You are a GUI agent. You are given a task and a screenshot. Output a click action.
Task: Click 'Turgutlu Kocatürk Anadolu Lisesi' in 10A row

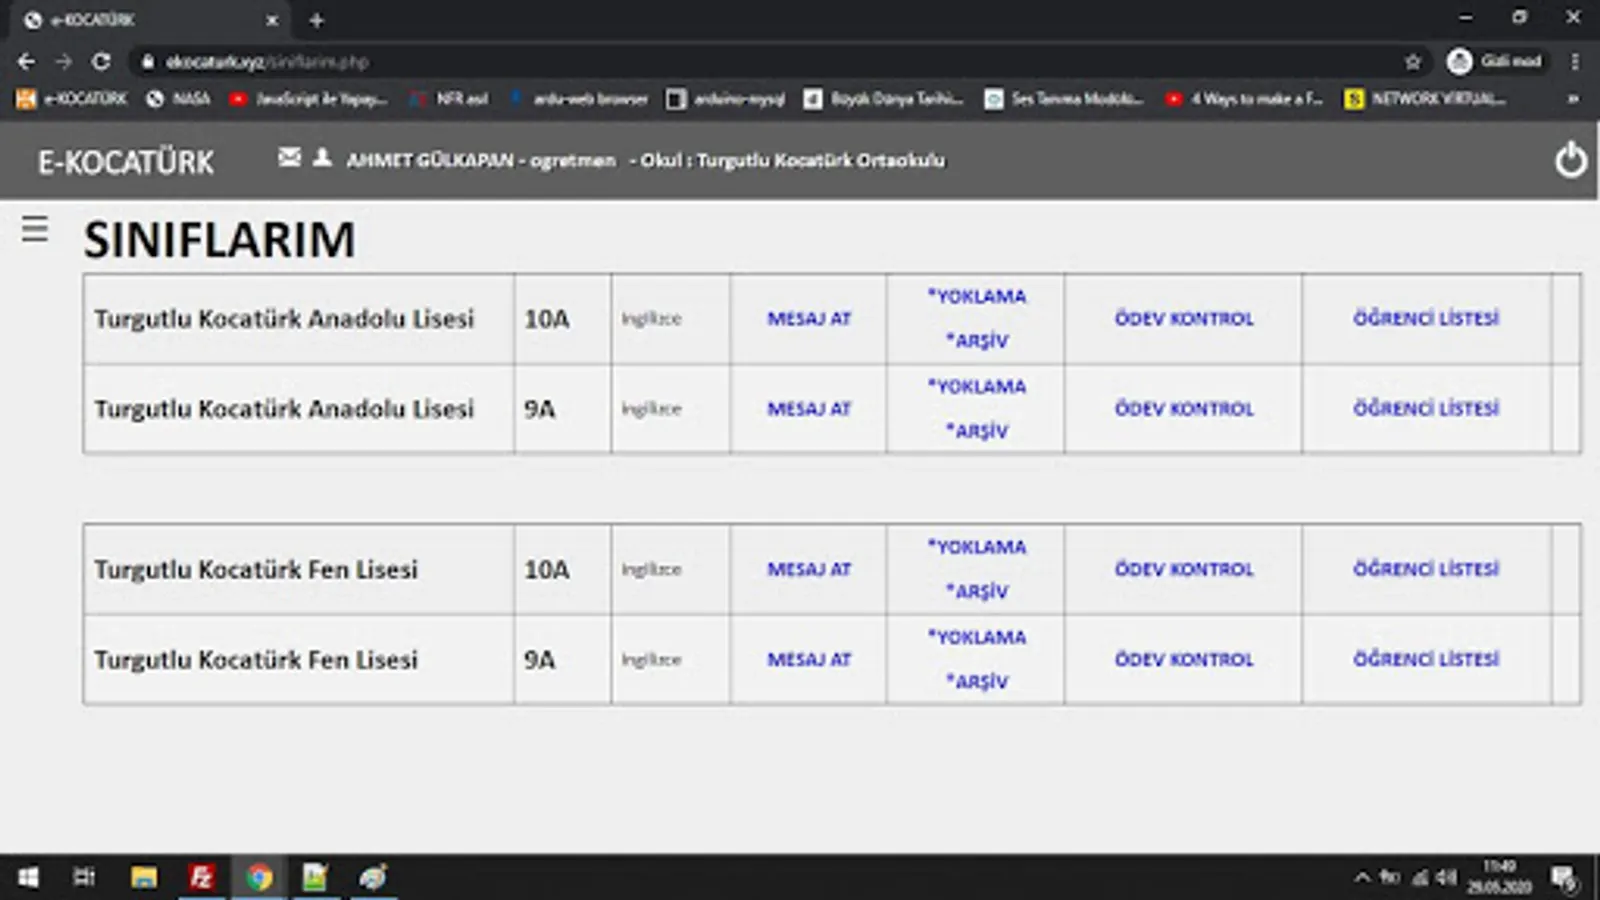click(x=284, y=319)
